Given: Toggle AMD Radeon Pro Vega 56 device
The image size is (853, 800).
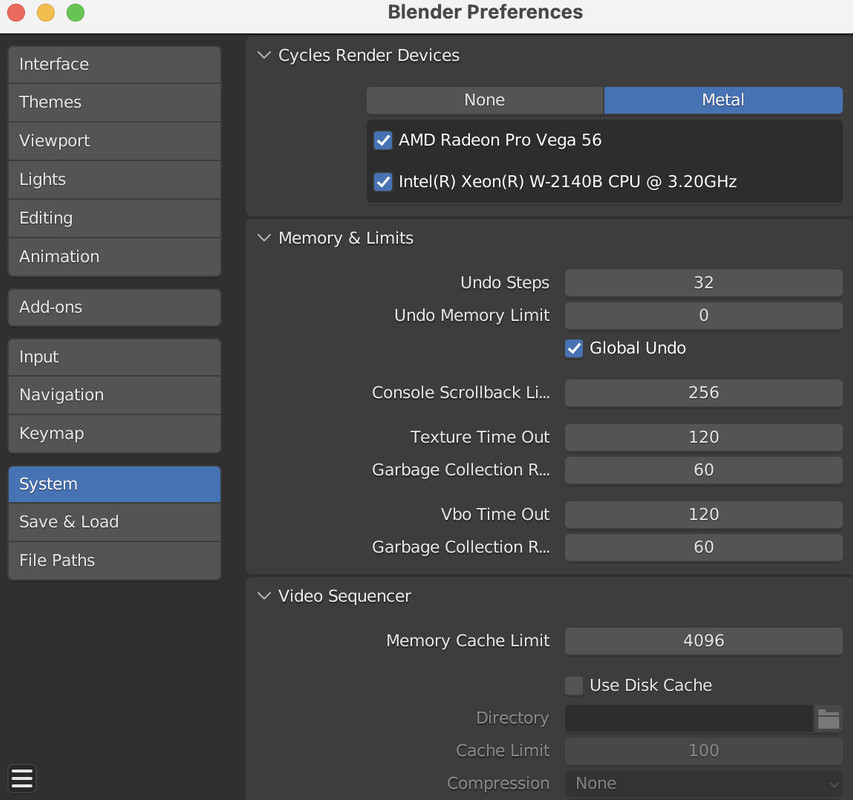Looking at the screenshot, I should [x=383, y=140].
